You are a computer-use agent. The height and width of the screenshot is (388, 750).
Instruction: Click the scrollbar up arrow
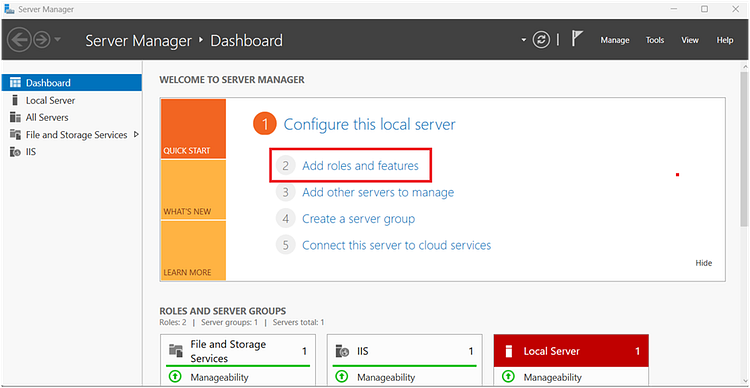point(744,67)
